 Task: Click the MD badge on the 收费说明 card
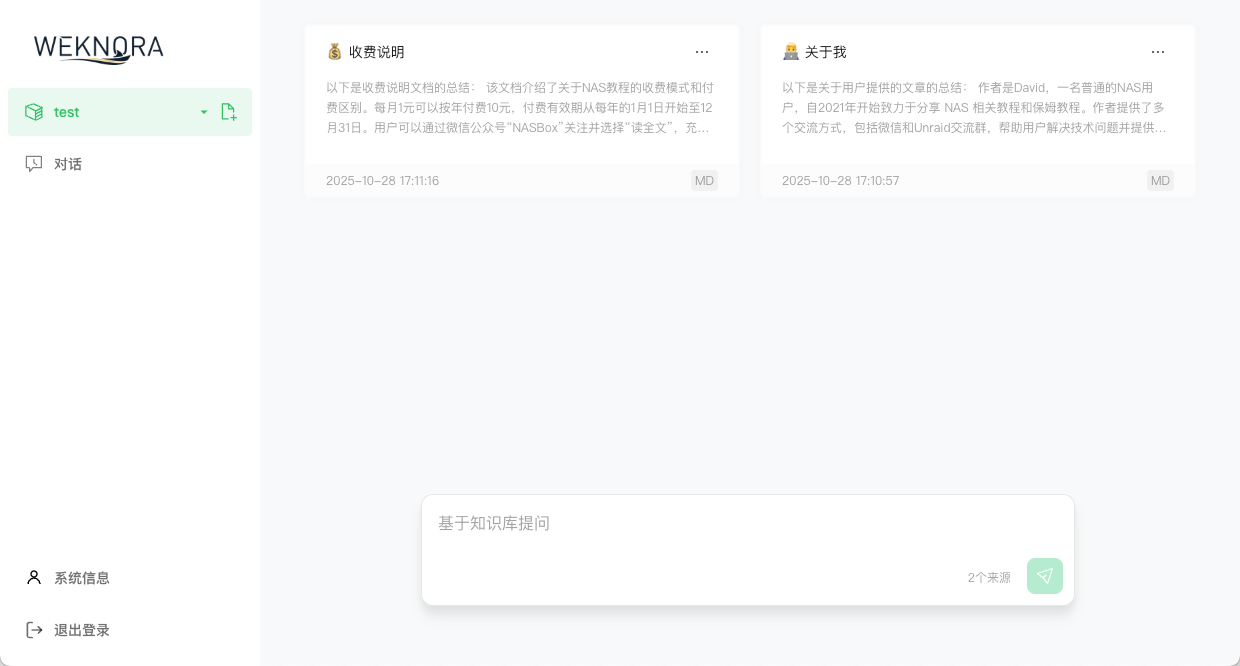click(704, 181)
